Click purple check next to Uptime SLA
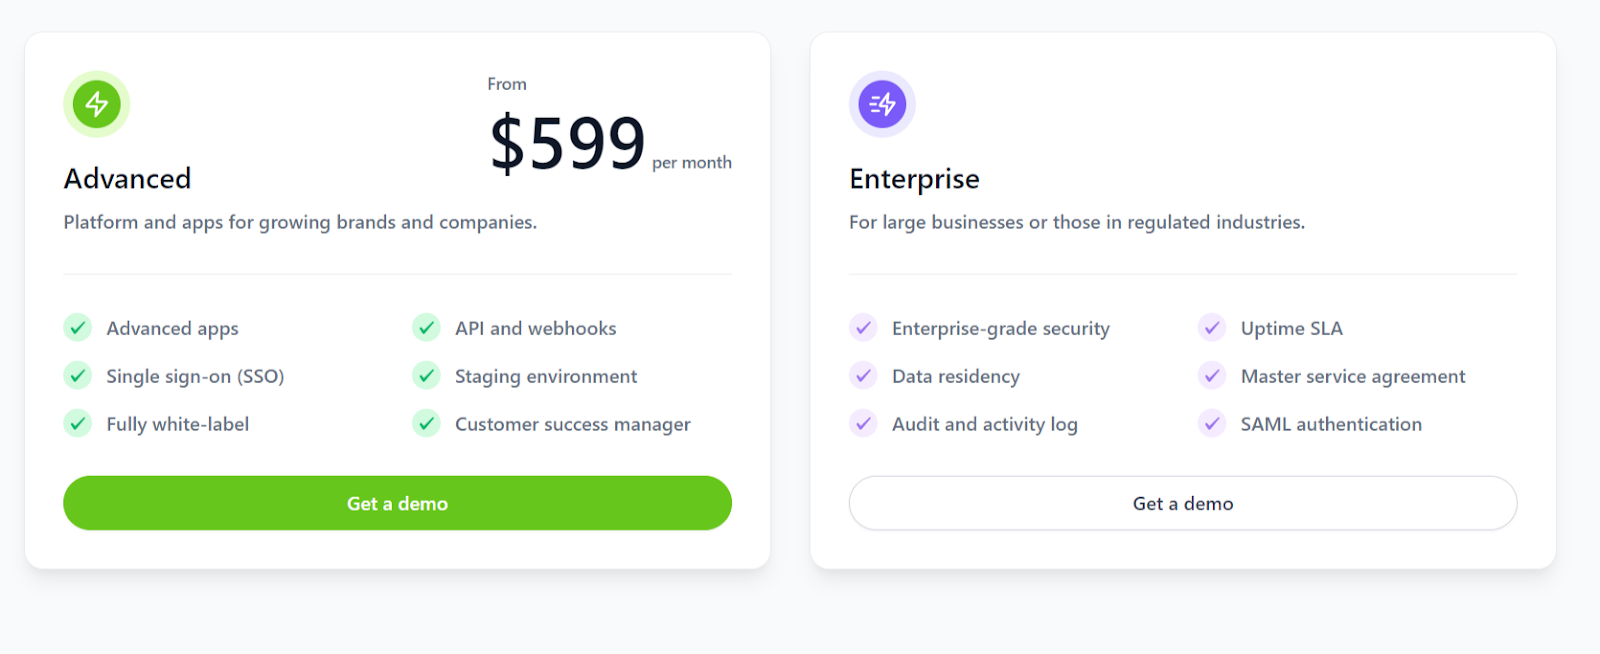This screenshot has height=654, width=1600. (1212, 327)
